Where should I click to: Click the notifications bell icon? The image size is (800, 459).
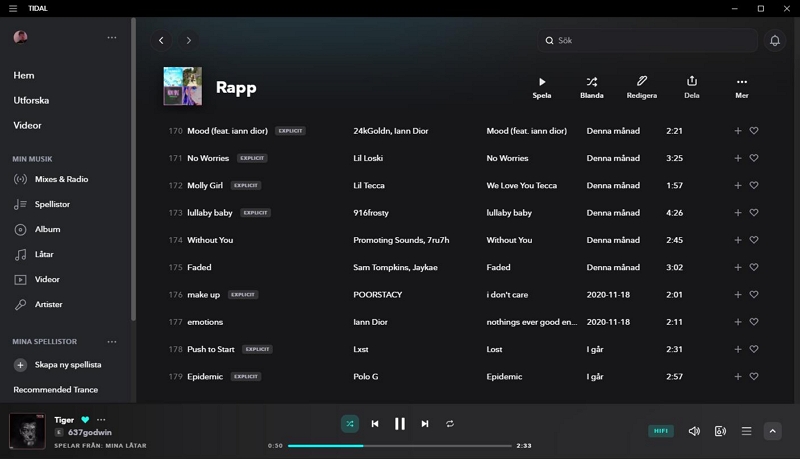pos(774,41)
